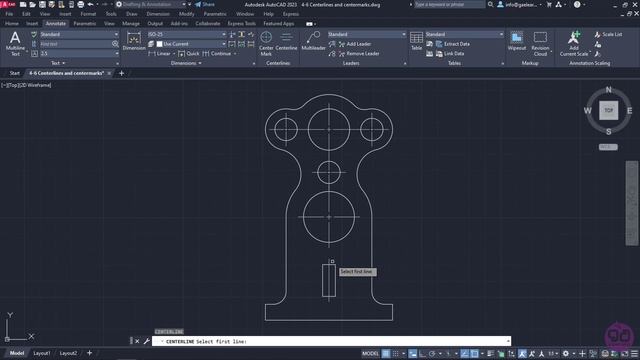Click the Plot (print) icon
This screenshot has height=360, width=640.
(x=80, y=4)
